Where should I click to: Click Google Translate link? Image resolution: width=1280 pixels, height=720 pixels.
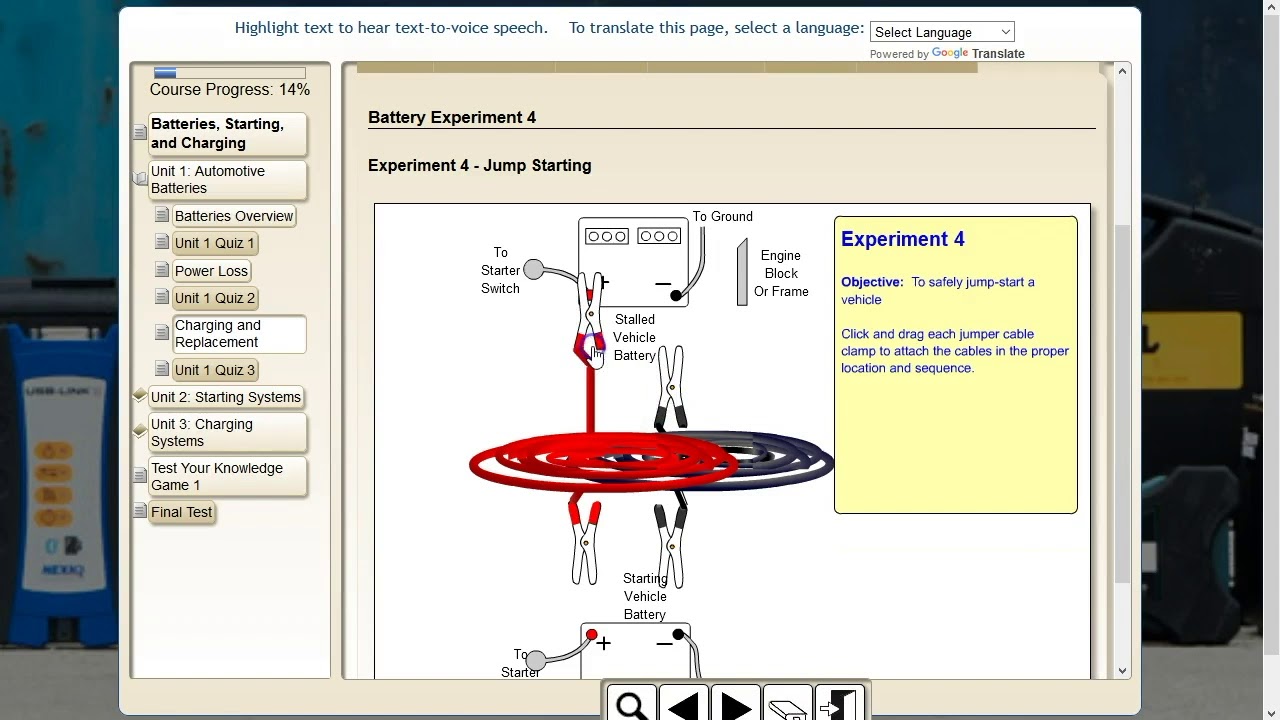point(978,54)
